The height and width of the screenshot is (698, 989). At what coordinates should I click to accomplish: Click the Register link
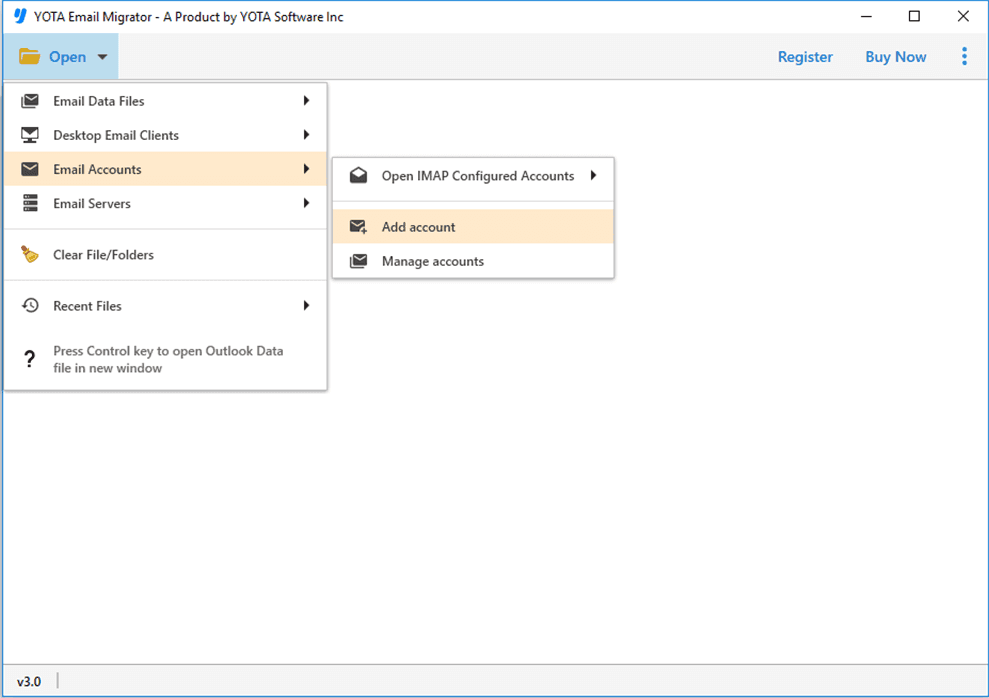[x=805, y=57]
